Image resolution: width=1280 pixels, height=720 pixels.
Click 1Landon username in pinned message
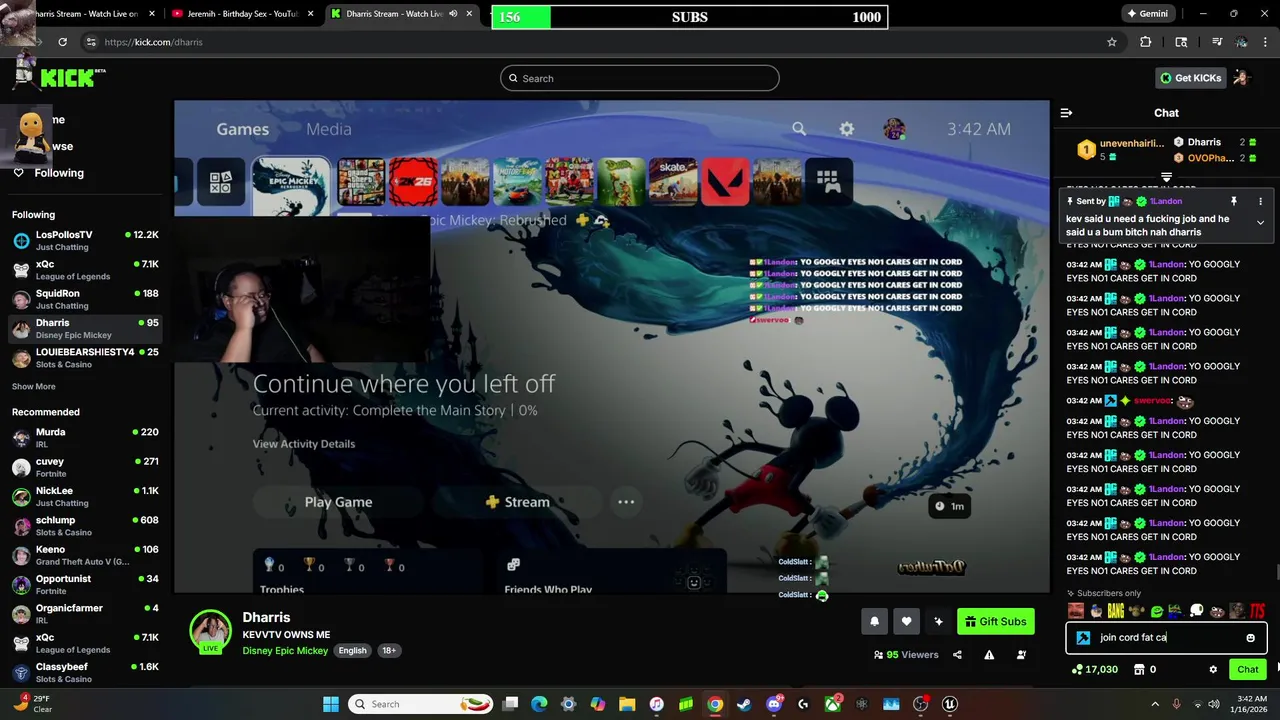[1165, 201]
